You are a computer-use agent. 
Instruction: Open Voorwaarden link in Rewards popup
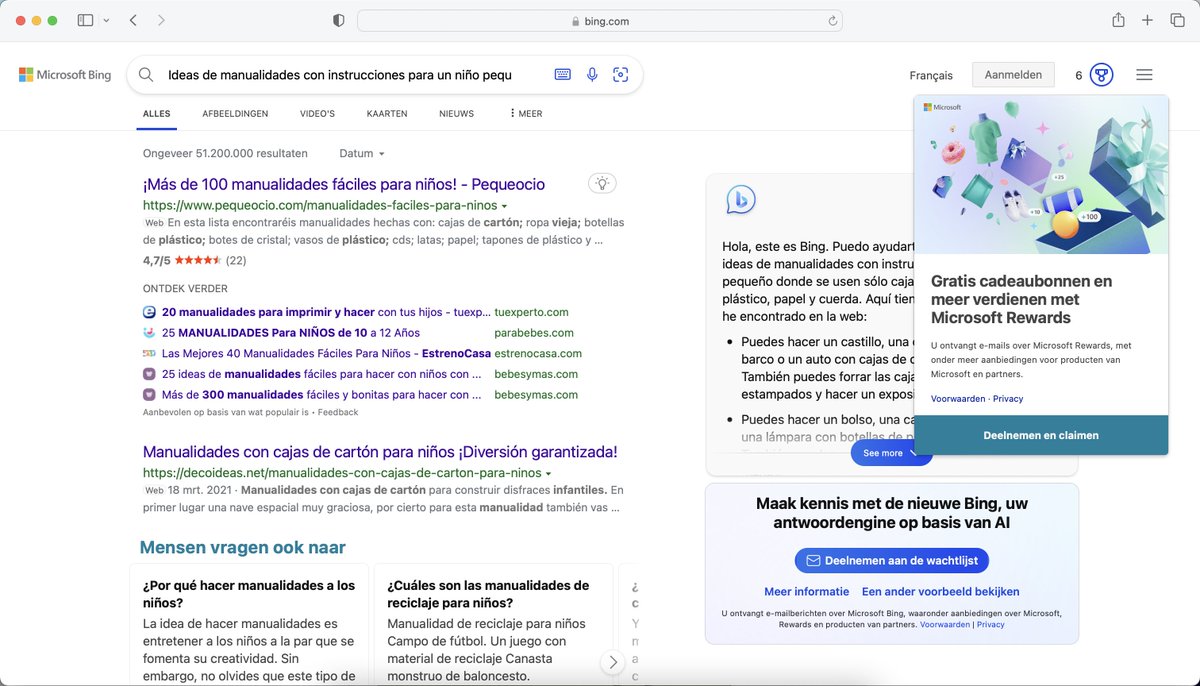pos(959,399)
